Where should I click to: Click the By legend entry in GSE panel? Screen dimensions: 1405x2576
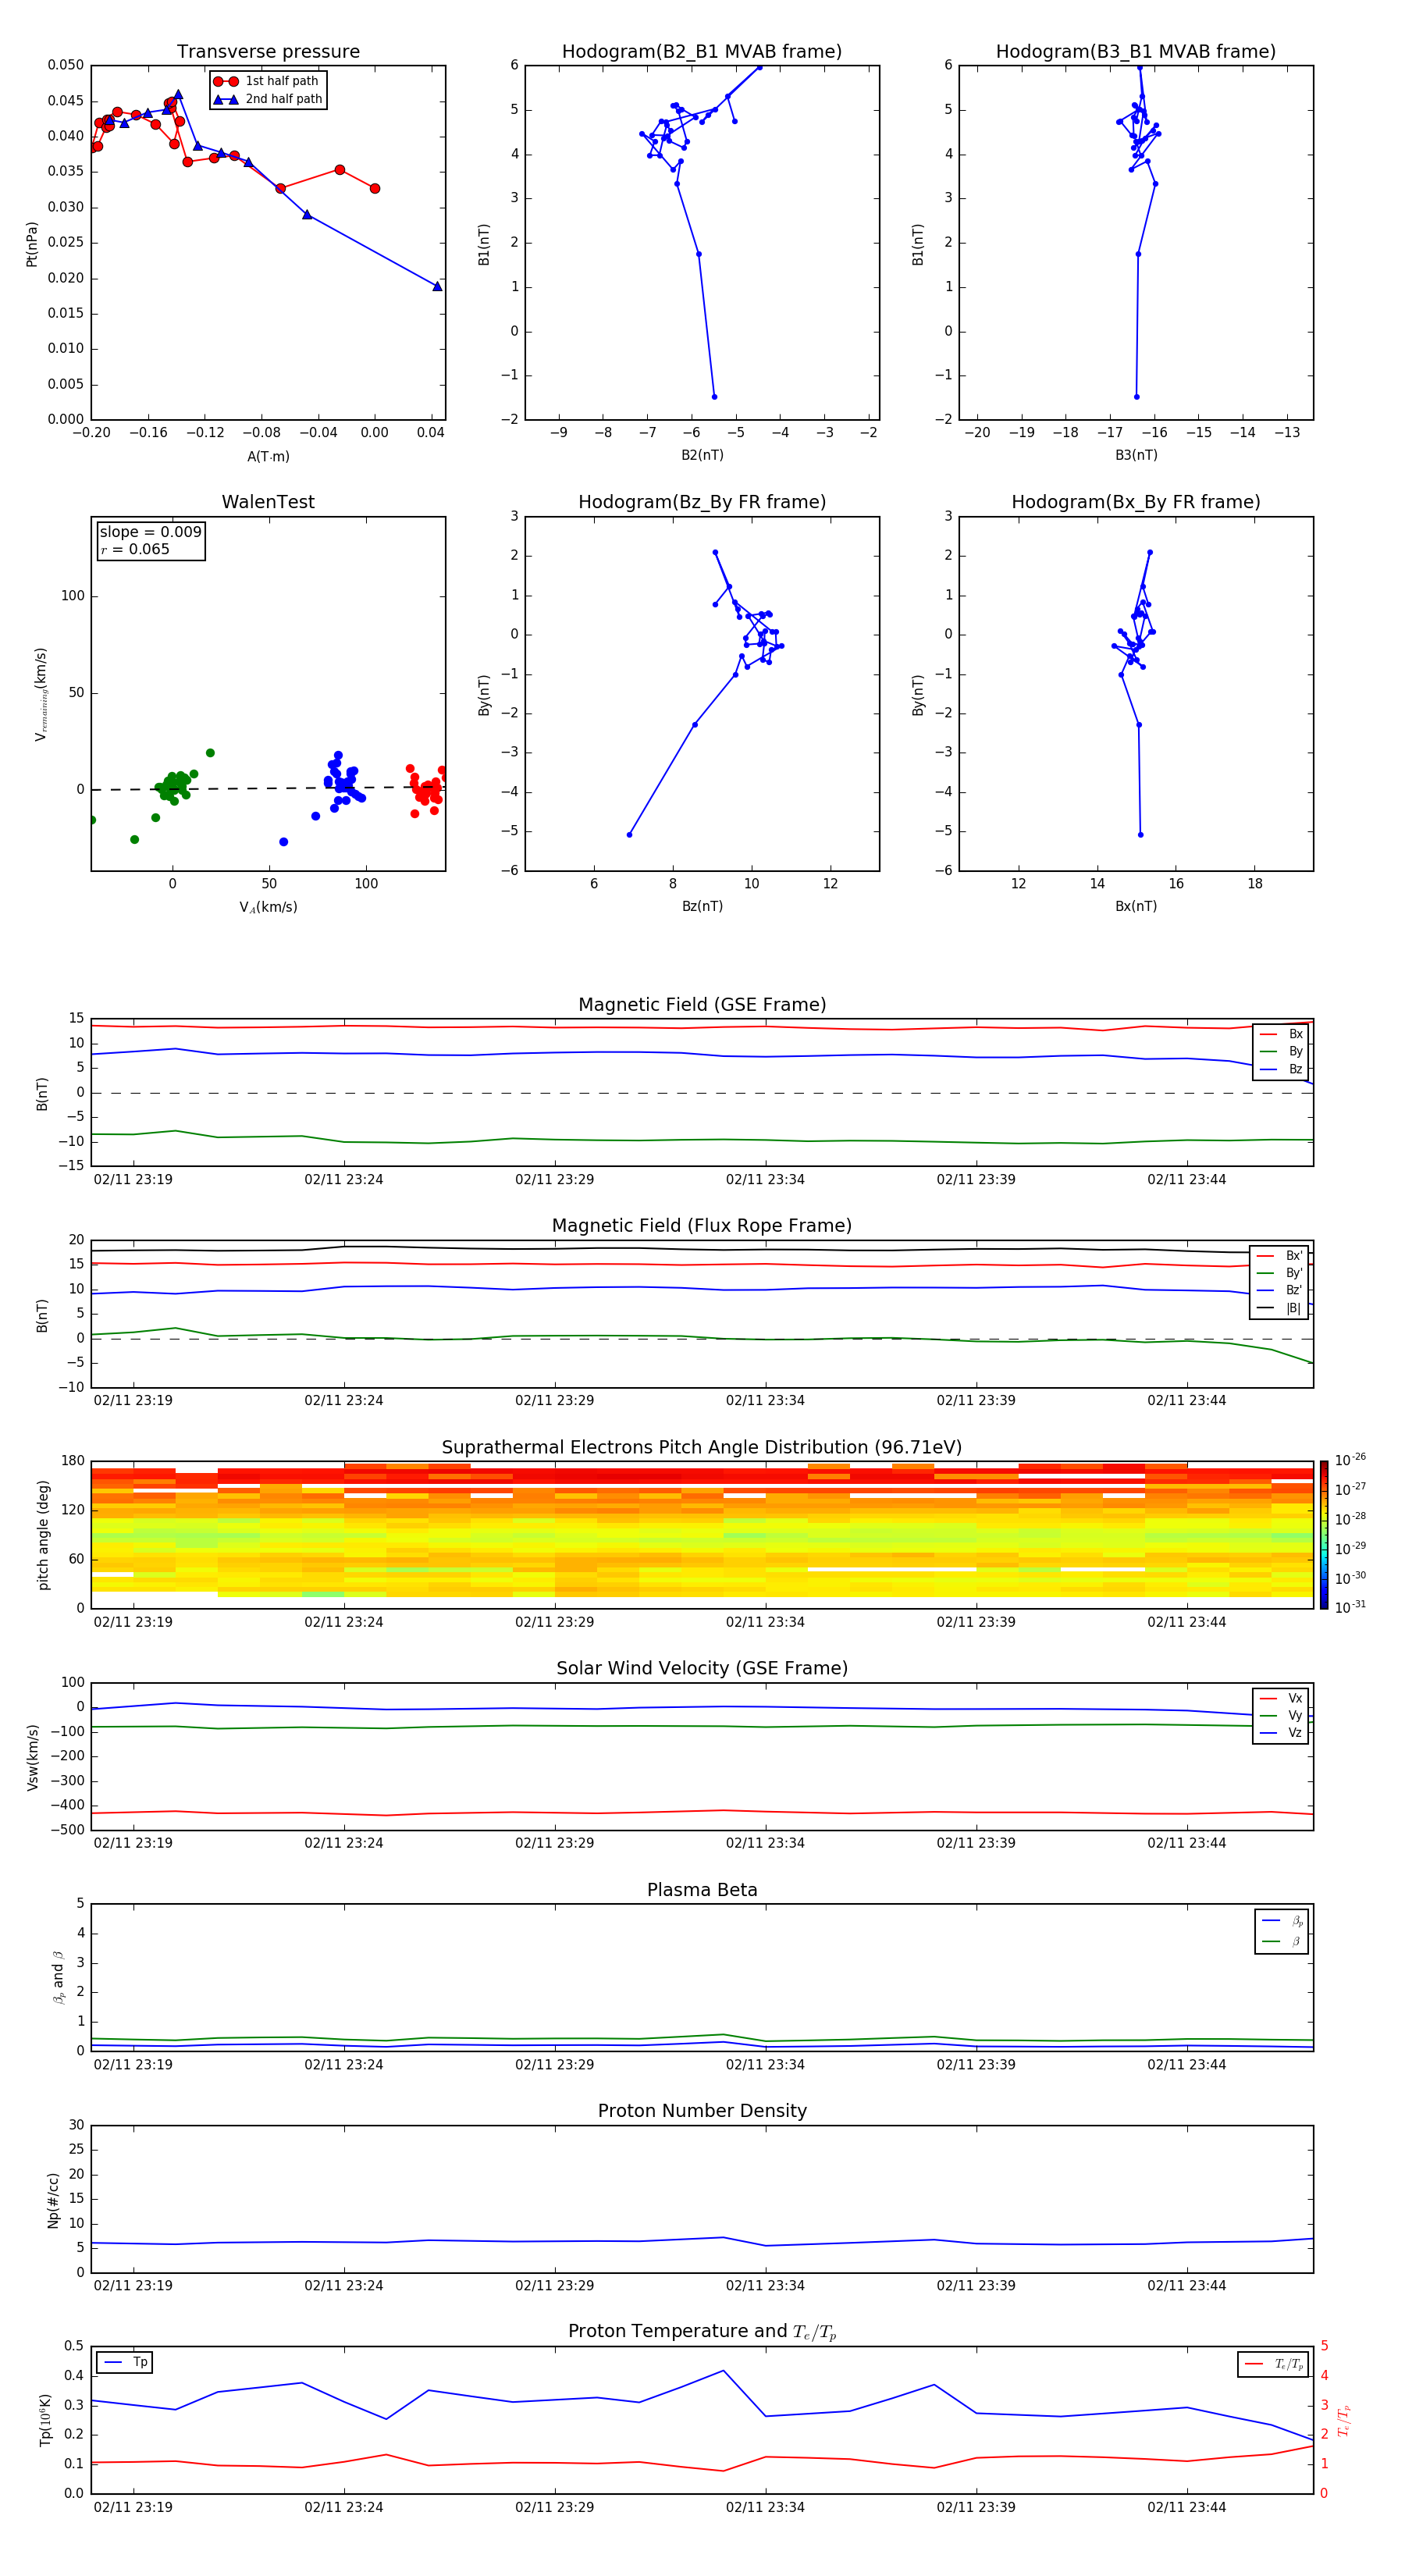tap(1281, 1051)
